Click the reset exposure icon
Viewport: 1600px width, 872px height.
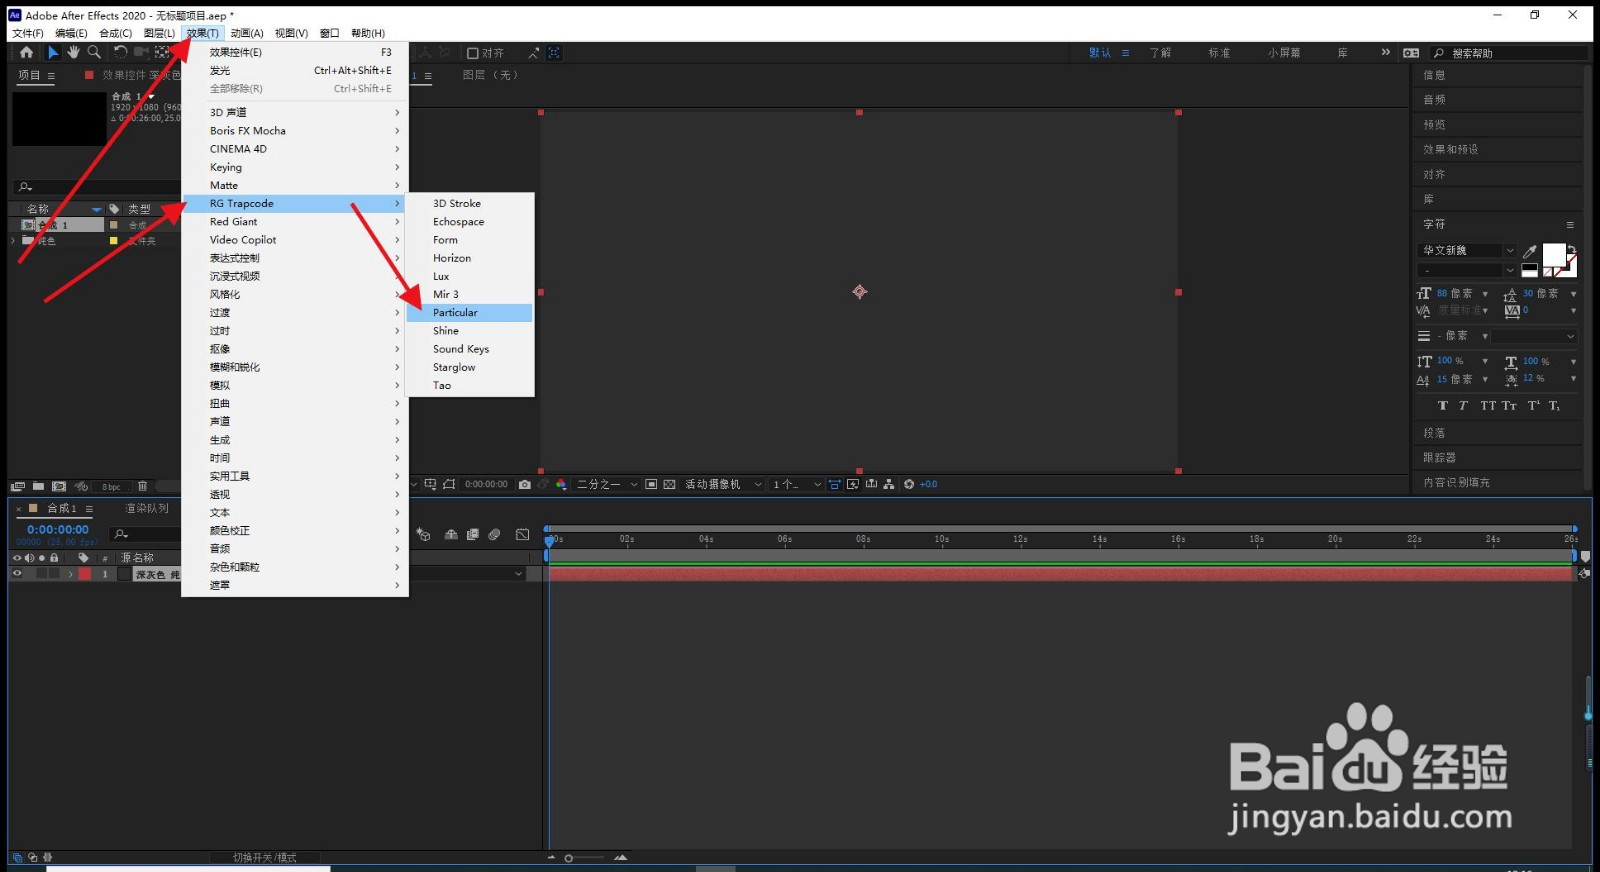coord(909,484)
